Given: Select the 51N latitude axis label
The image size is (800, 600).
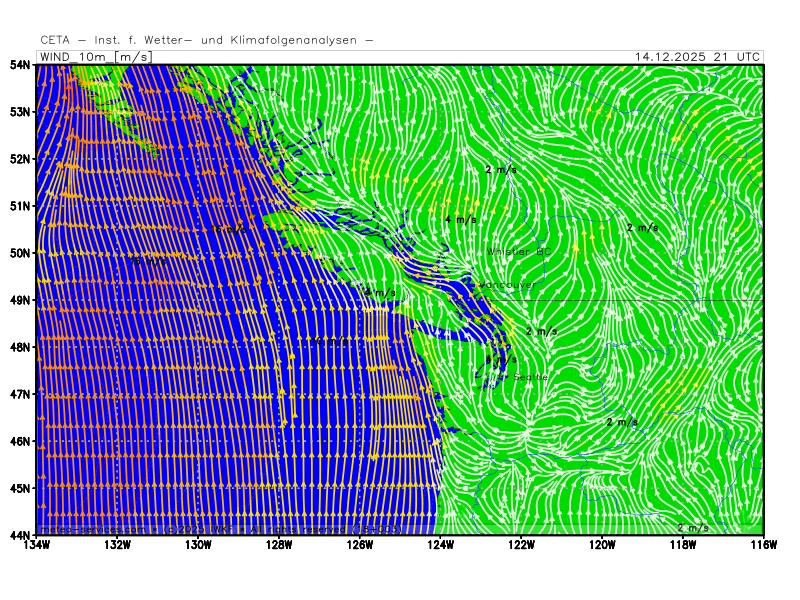Looking at the screenshot, I should (21, 206).
